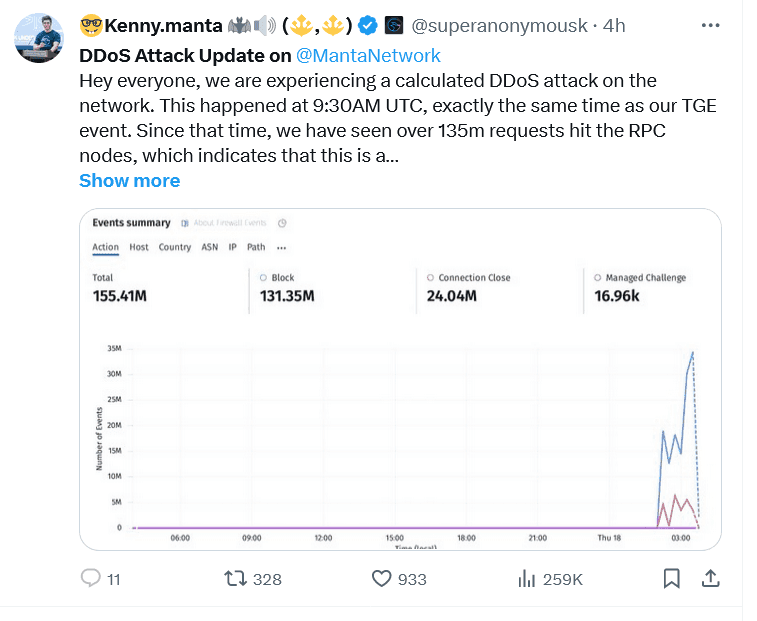Screen dimensions: 757x621
Task: Switch to the Country tab
Action: [x=174, y=247]
